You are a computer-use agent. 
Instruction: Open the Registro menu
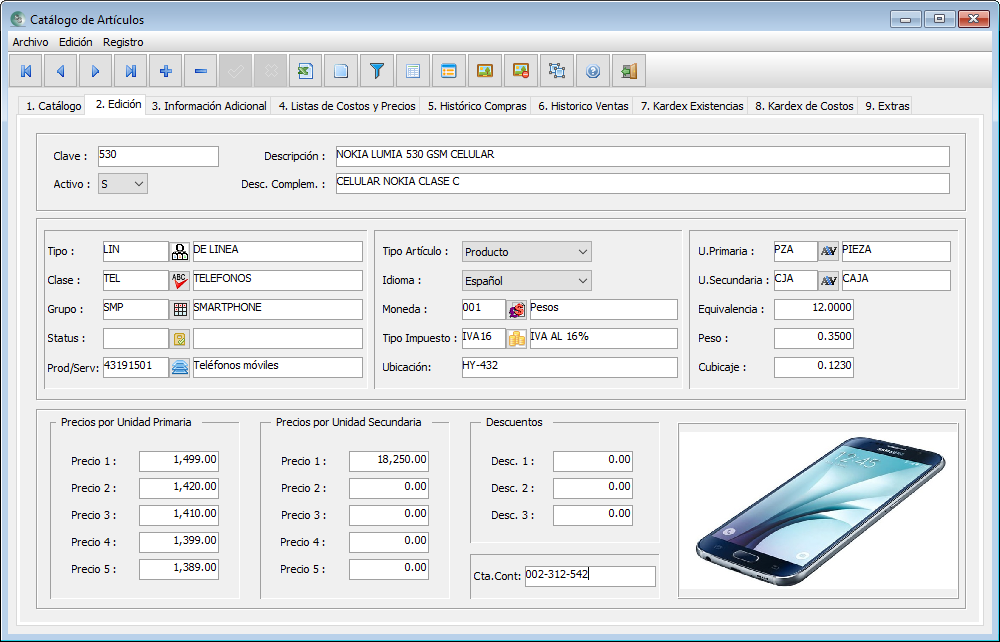pos(123,42)
